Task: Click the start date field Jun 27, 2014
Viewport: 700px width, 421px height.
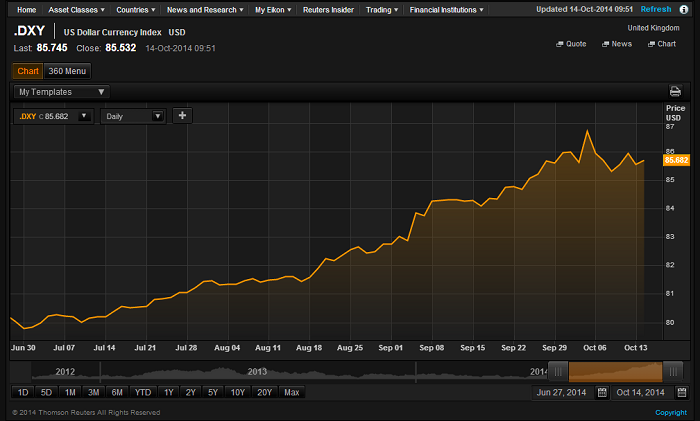Action: (562, 392)
